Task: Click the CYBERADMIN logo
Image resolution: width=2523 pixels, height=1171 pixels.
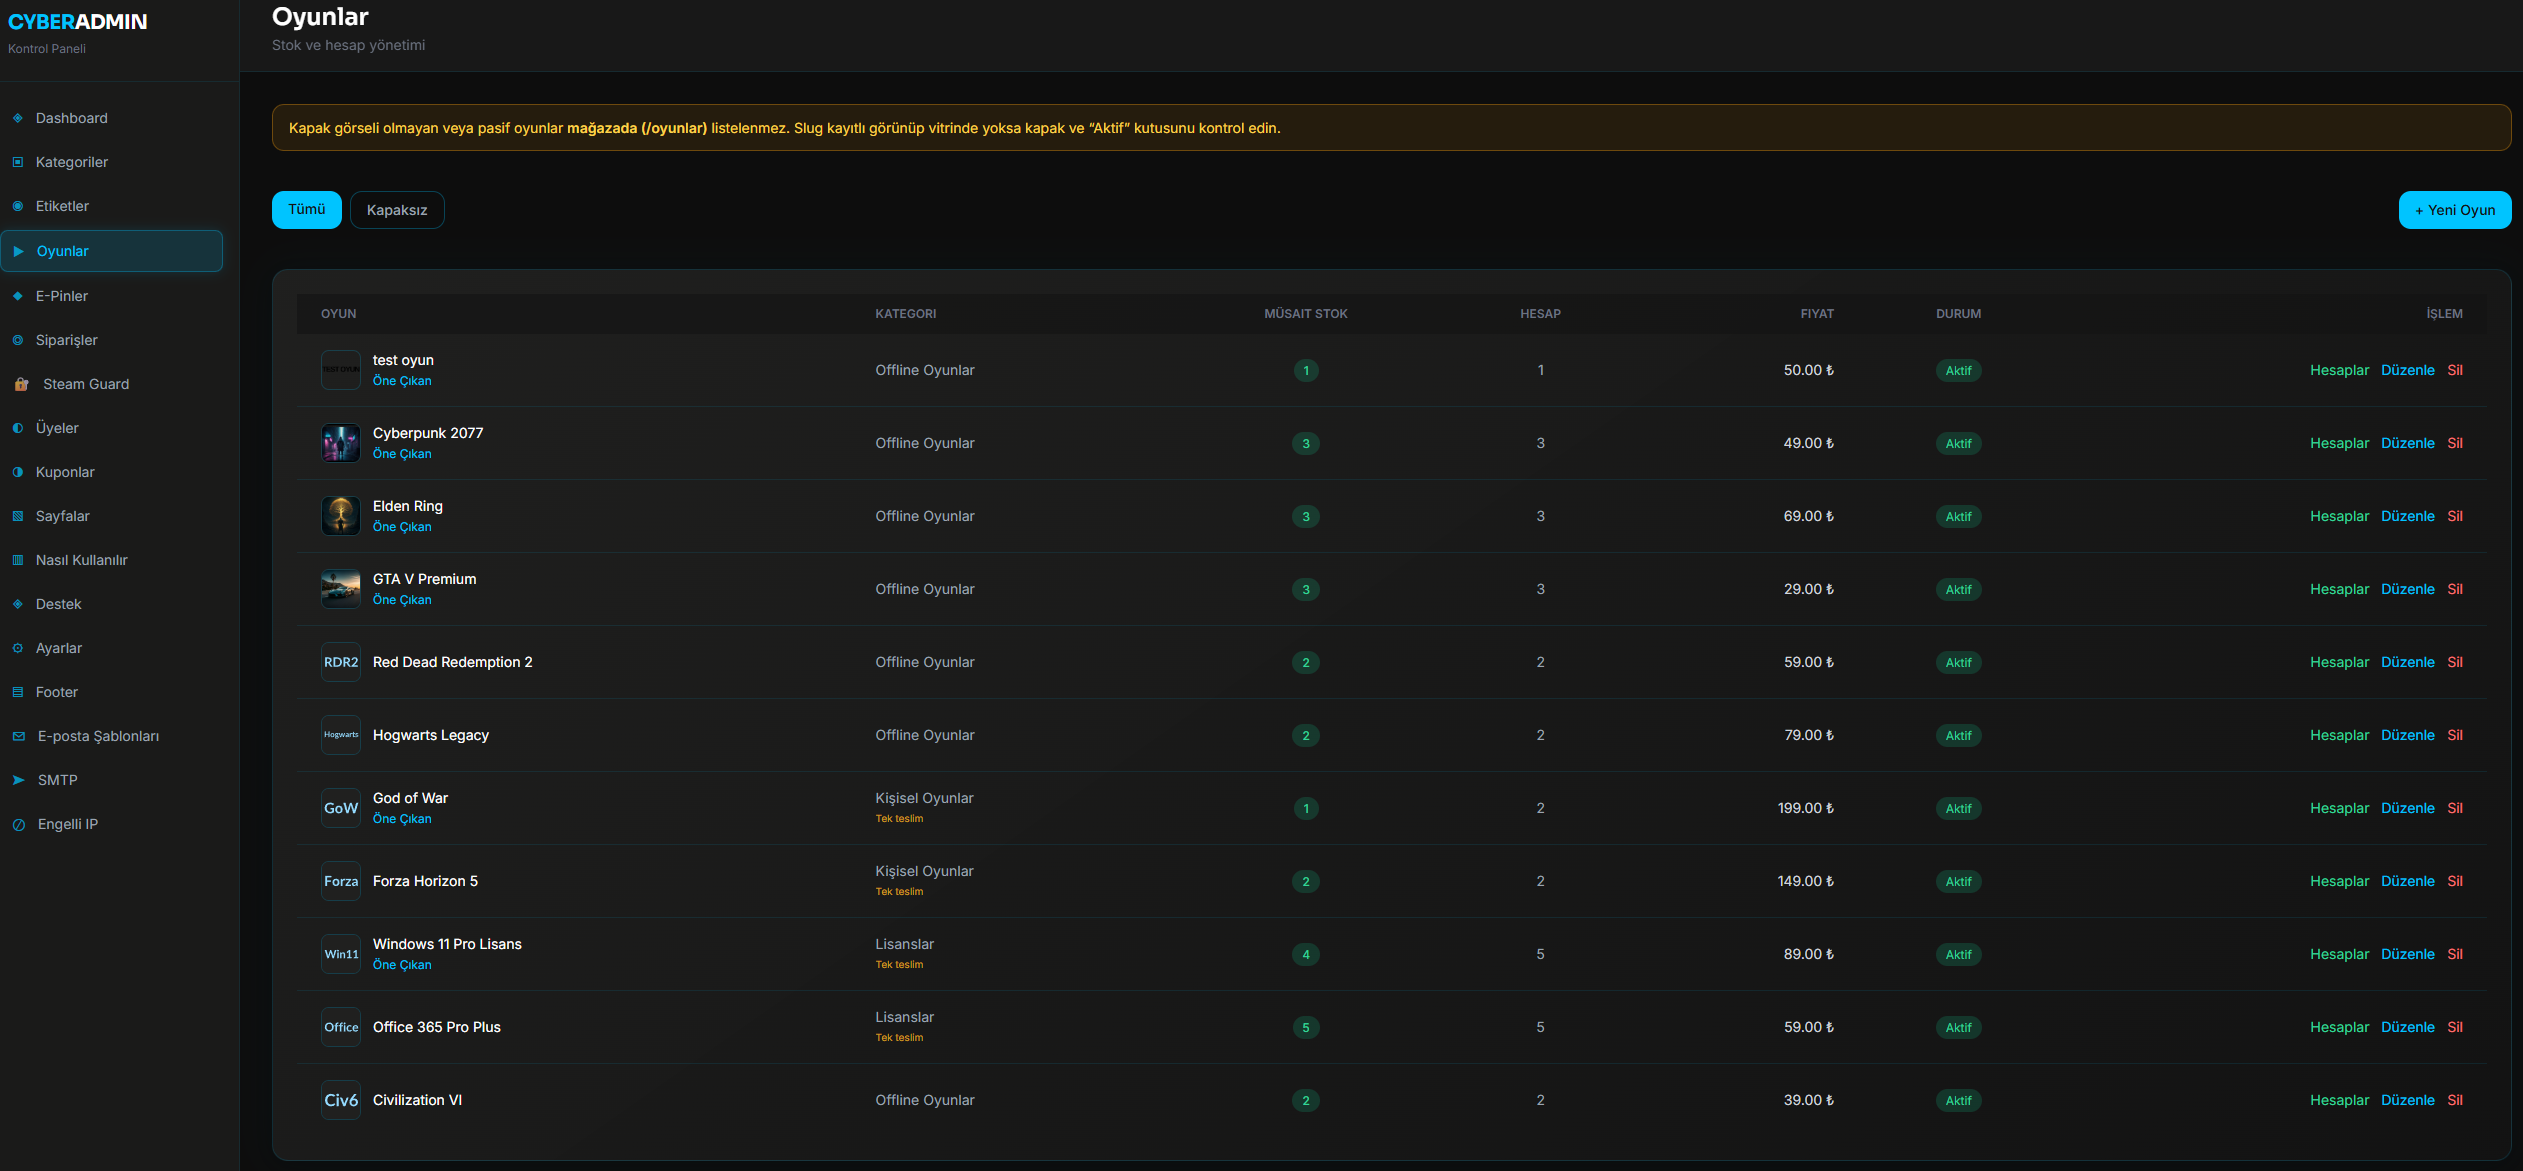Action: point(78,22)
